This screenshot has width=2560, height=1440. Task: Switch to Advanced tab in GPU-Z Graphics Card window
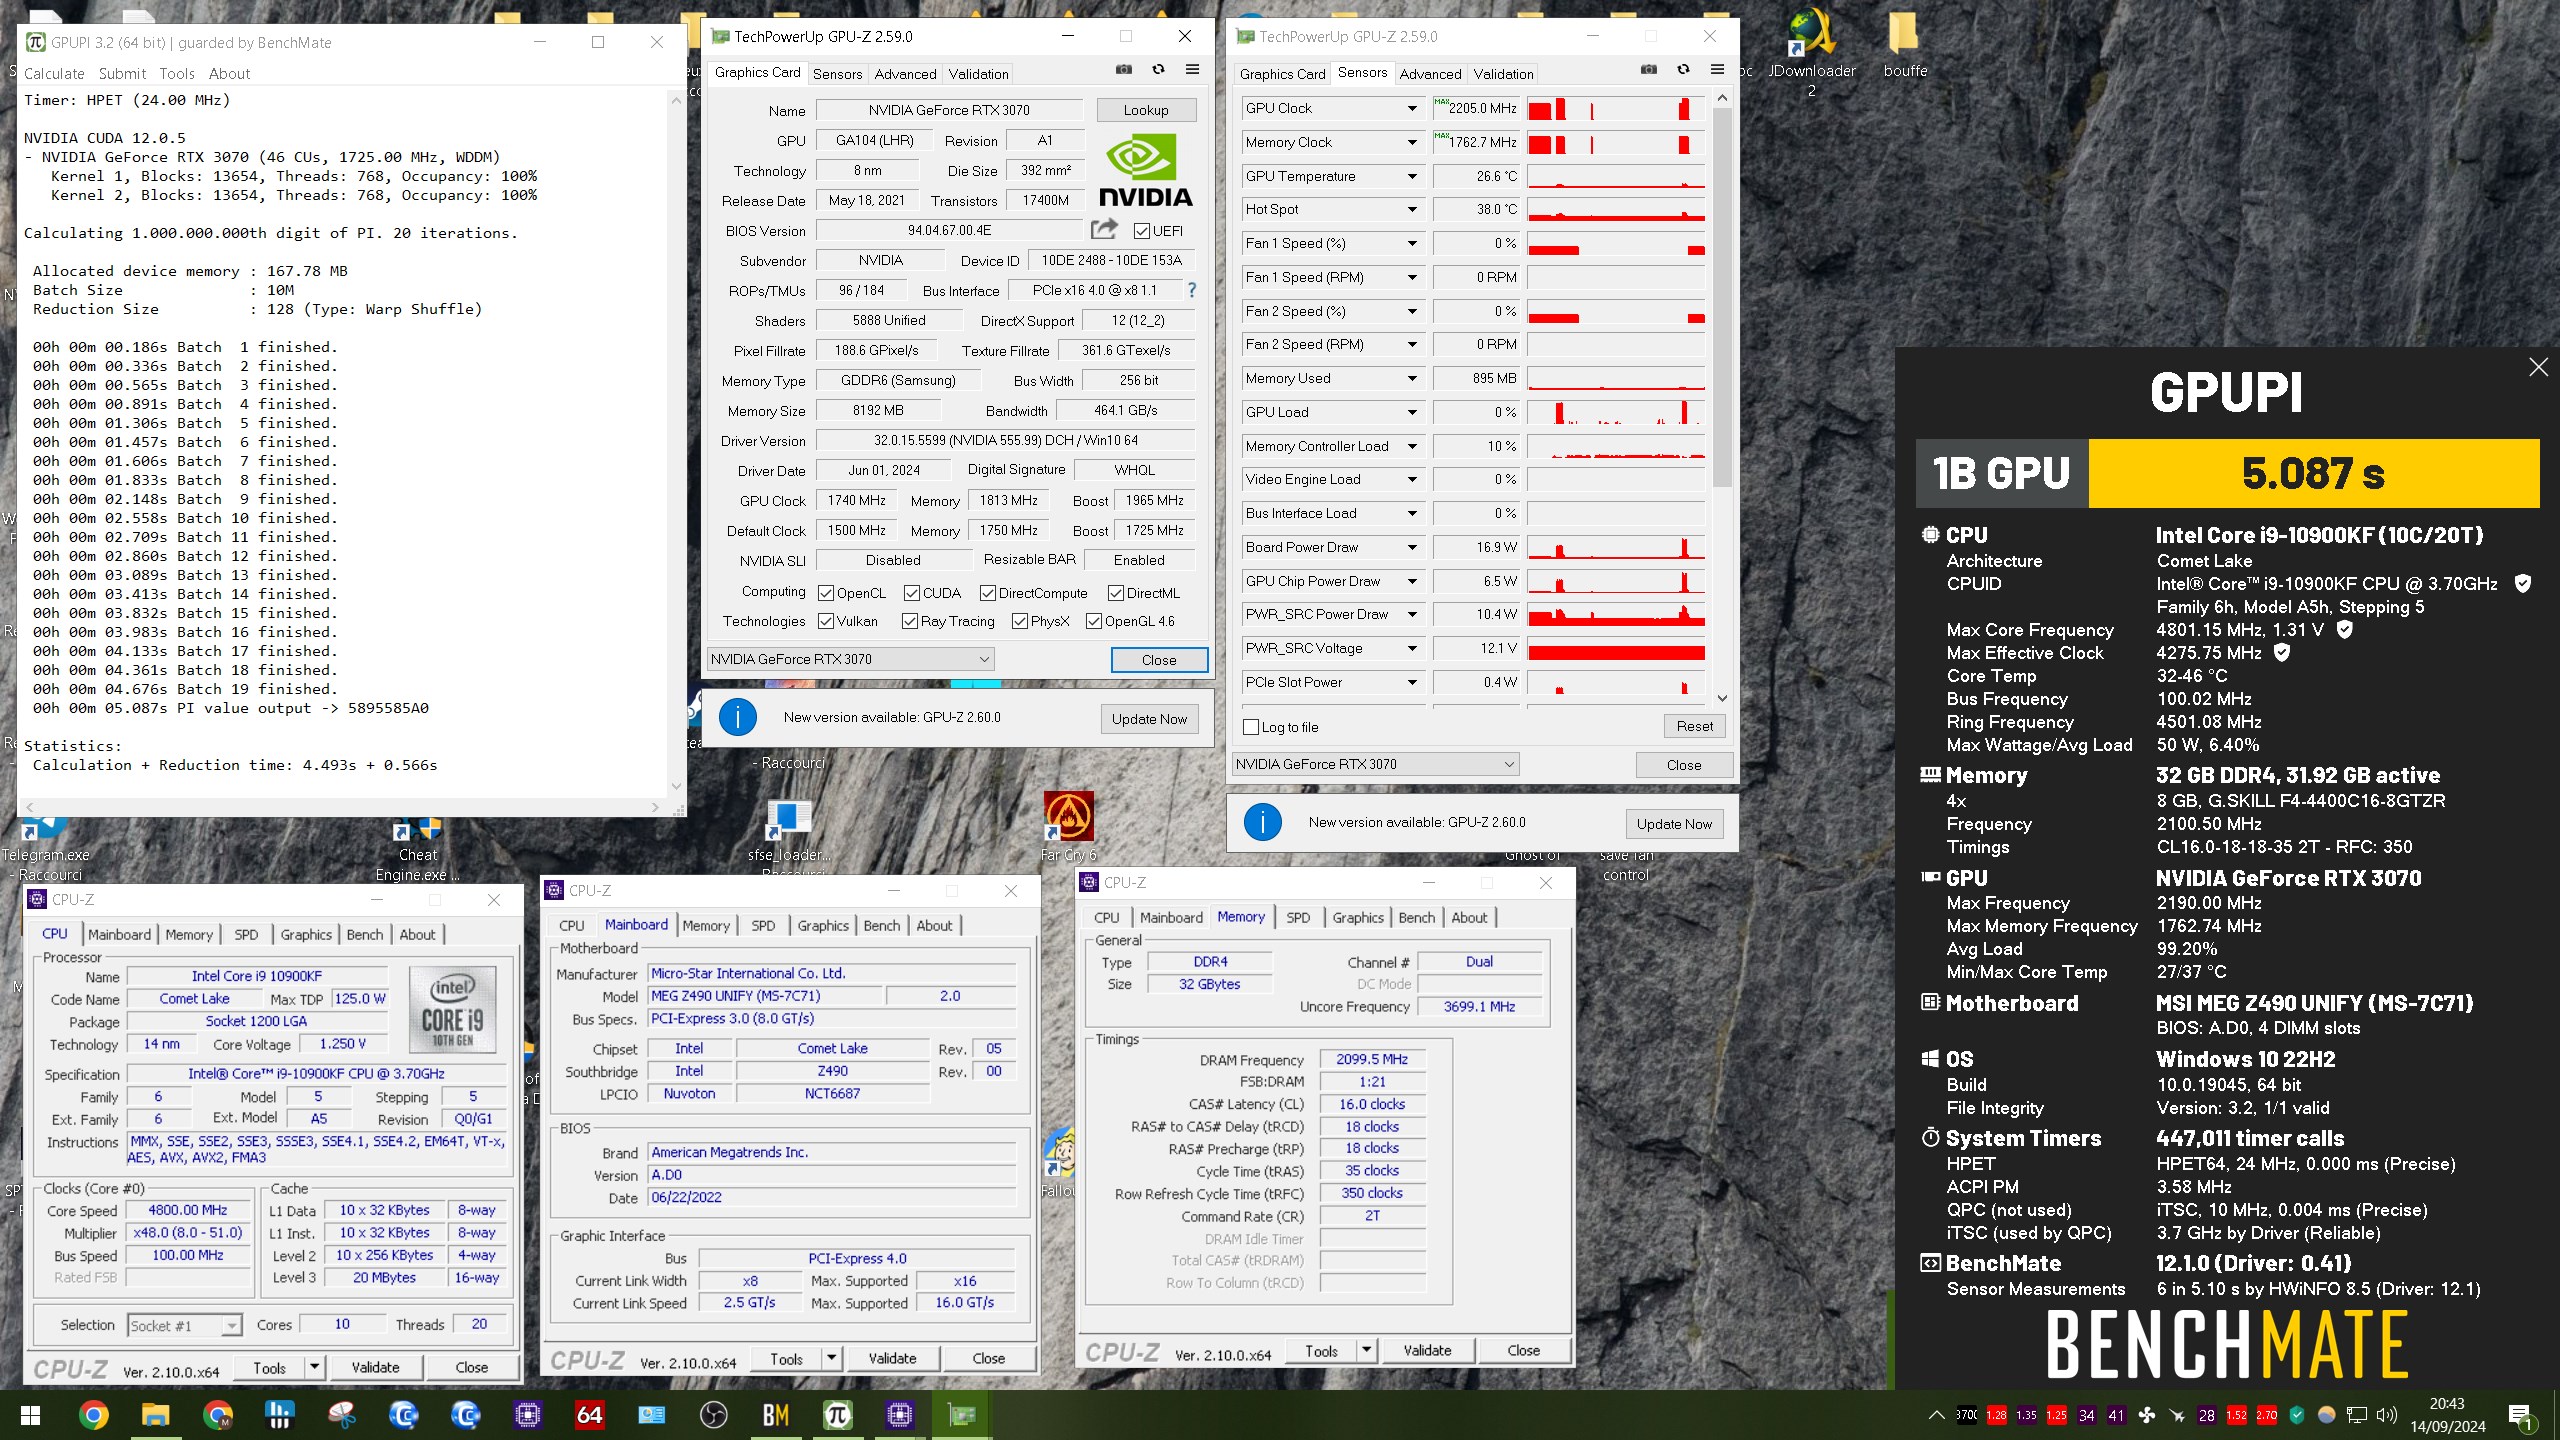point(905,73)
